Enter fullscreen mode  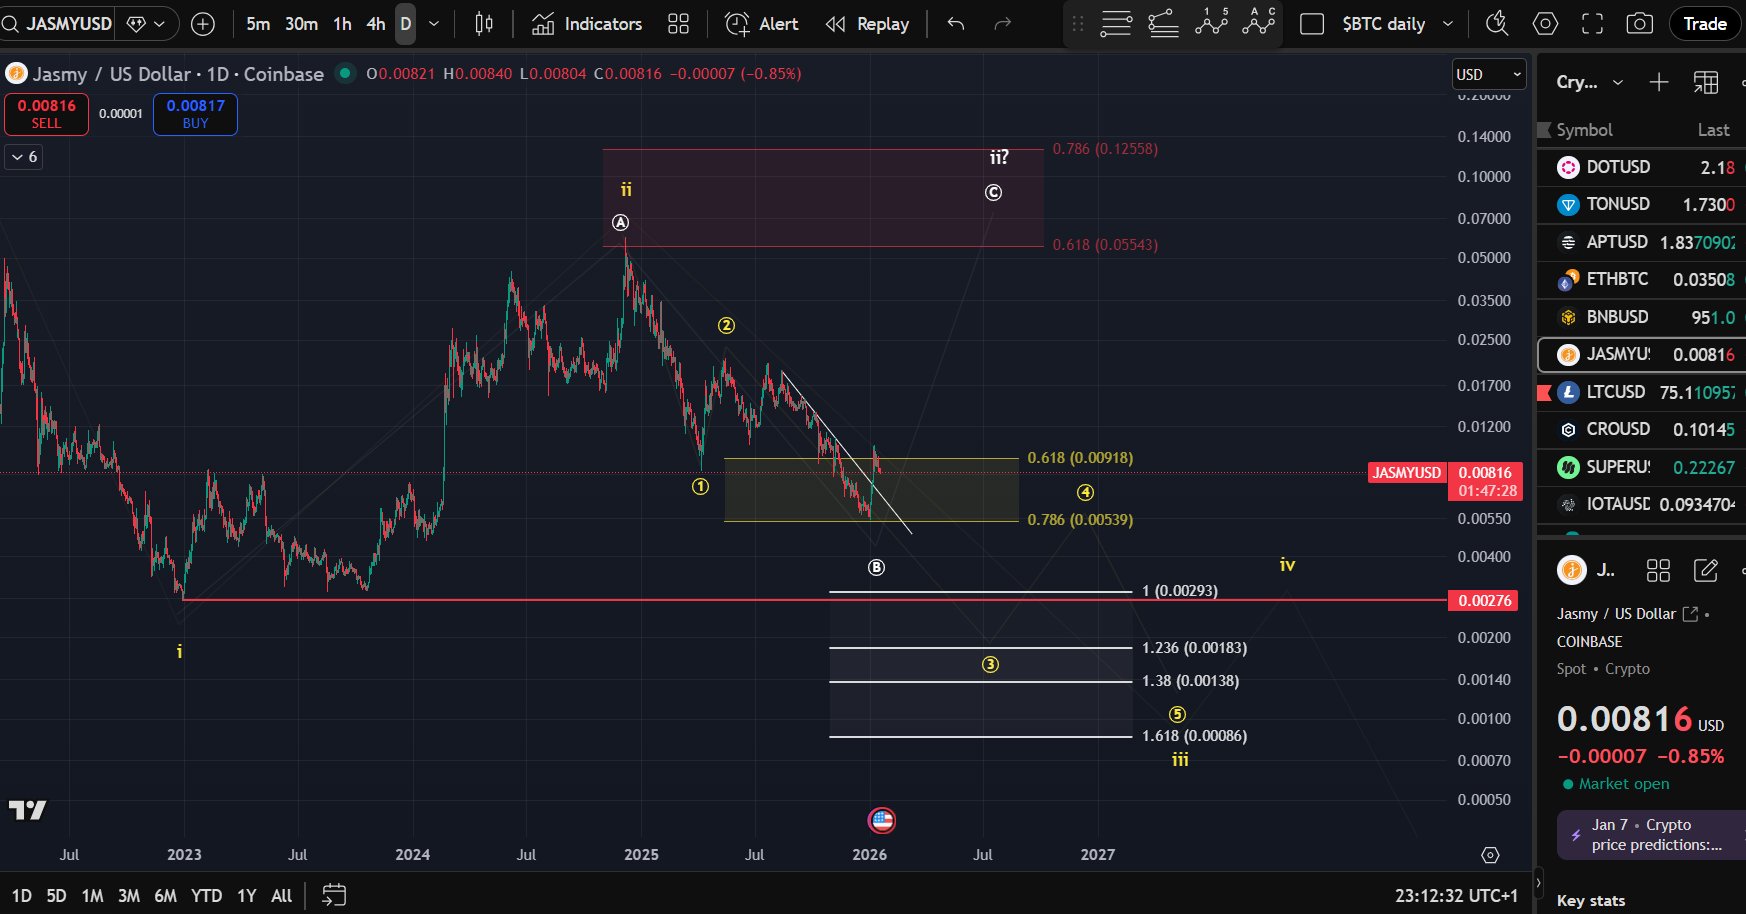[1592, 24]
